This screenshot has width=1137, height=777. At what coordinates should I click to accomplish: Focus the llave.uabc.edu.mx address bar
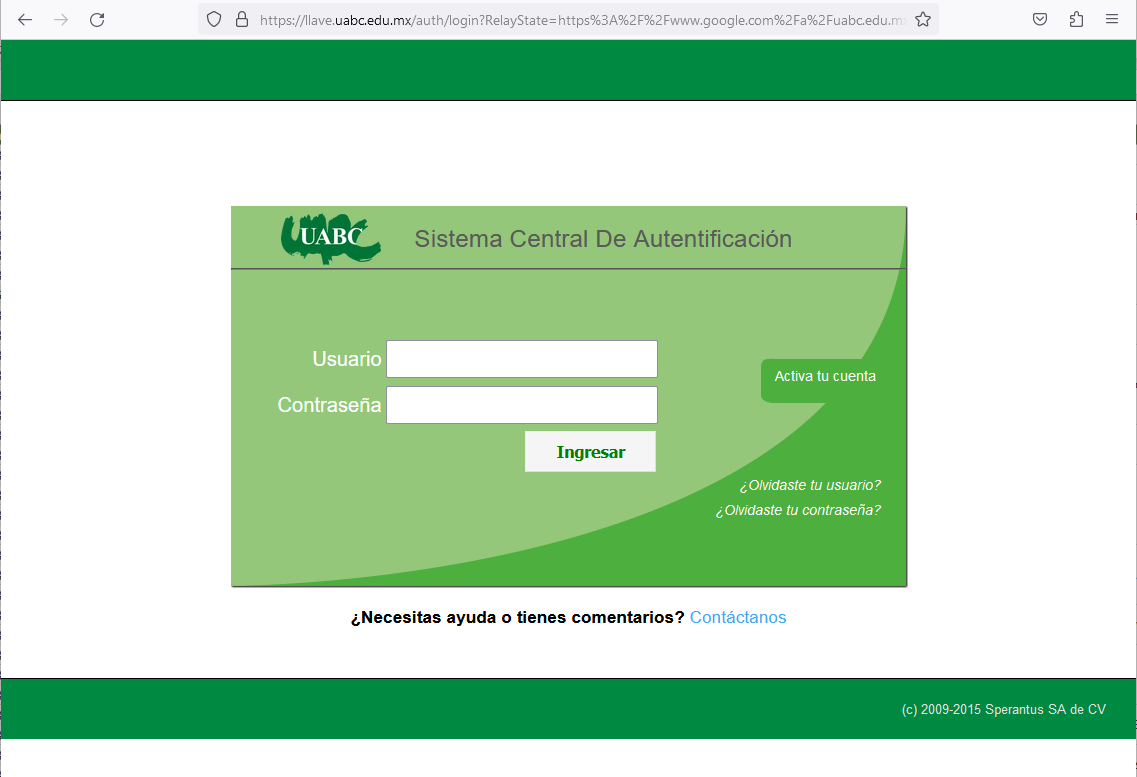[580, 19]
